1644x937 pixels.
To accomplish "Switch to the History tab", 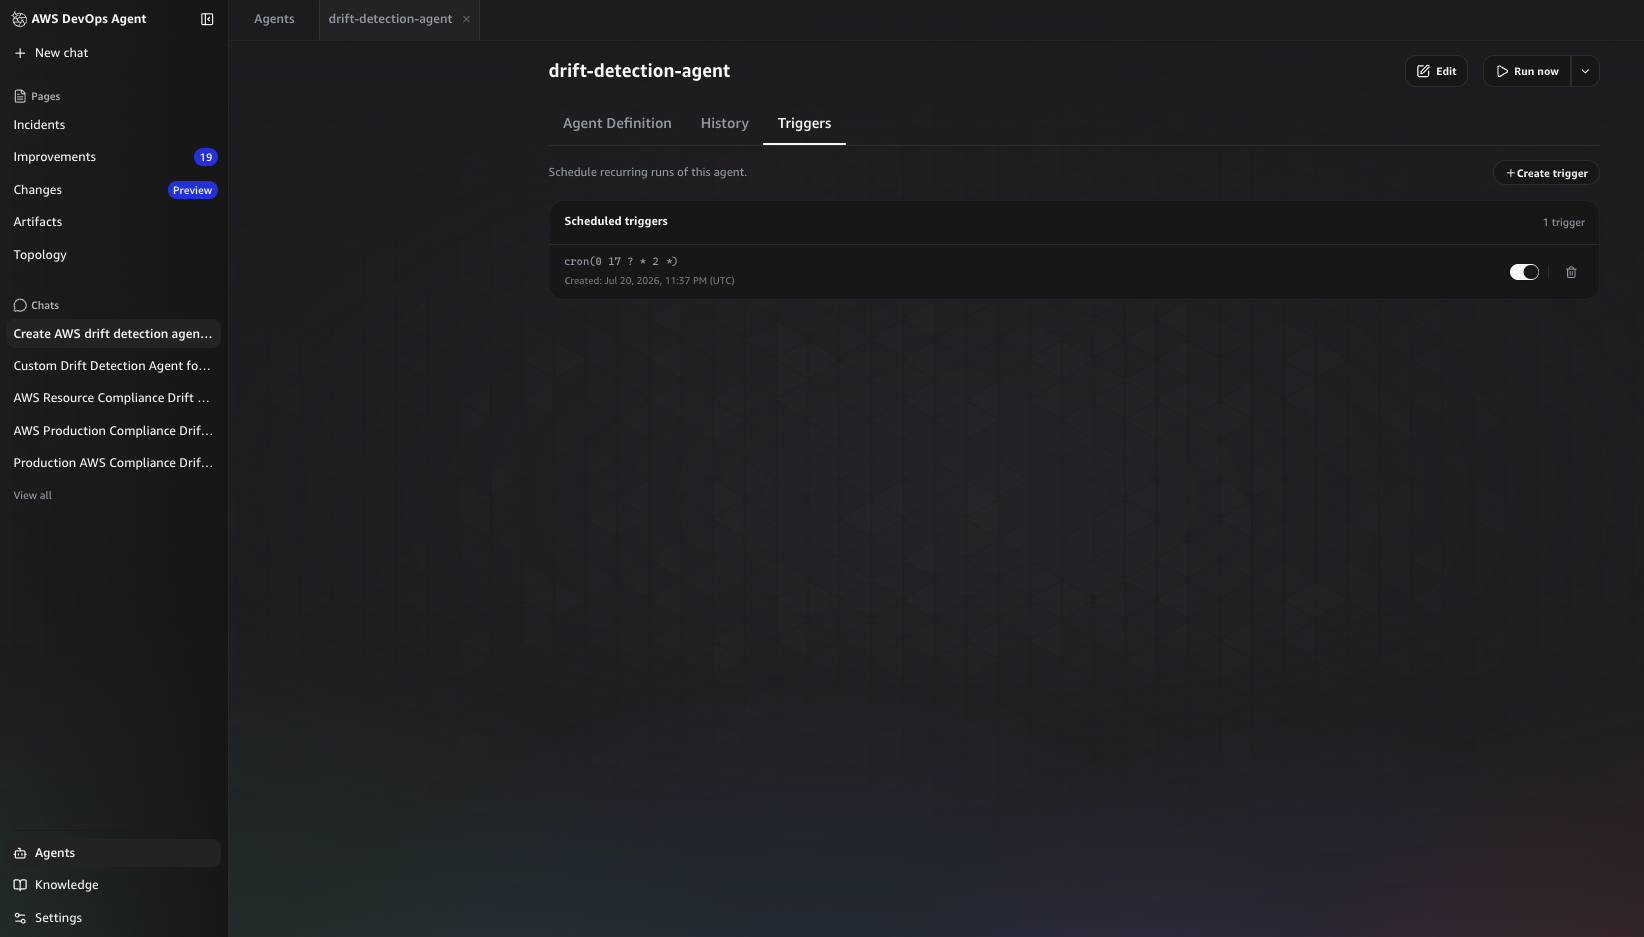I will tap(725, 123).
